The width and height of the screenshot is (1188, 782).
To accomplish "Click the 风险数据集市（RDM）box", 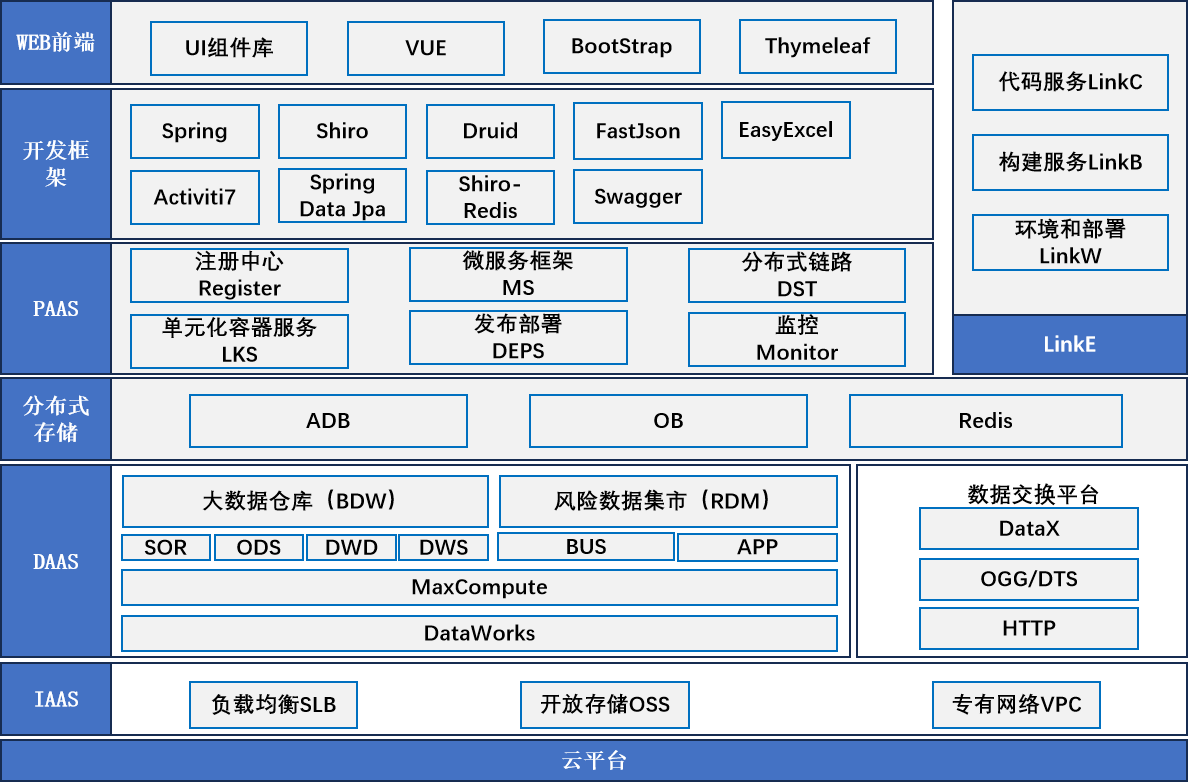I will [668, 501].
